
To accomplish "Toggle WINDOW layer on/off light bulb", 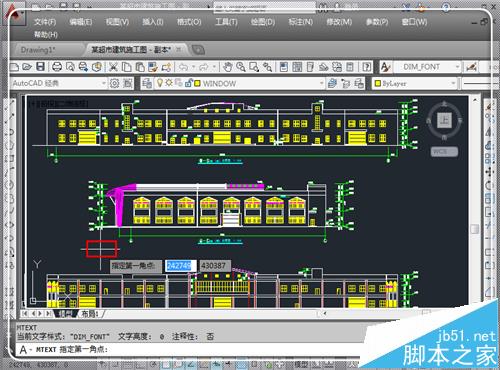I will 160,83.
